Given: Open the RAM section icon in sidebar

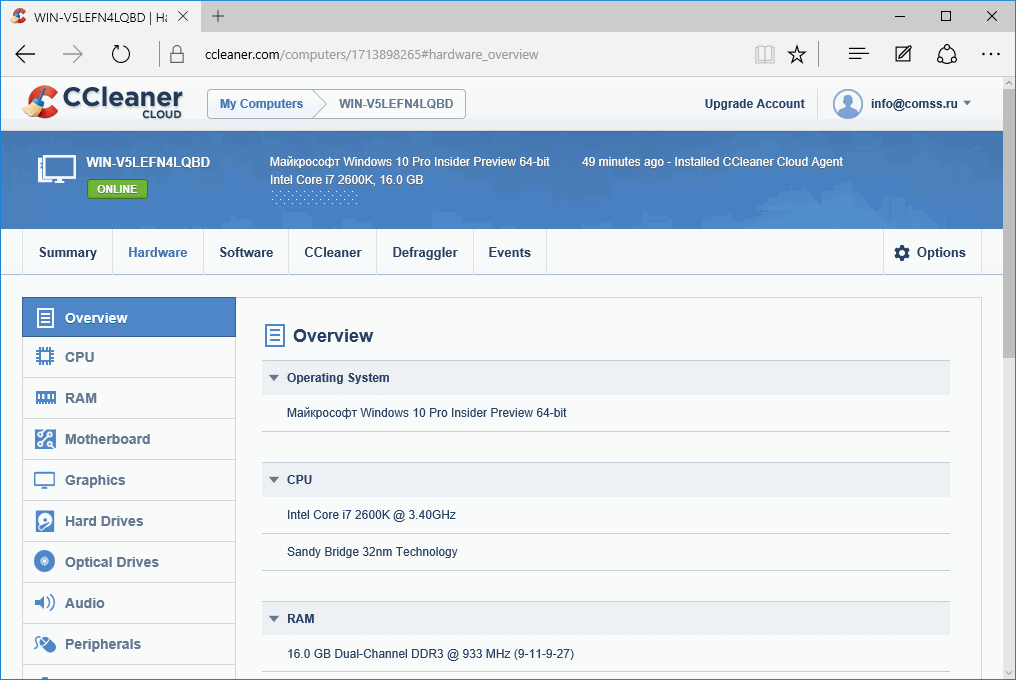Looking at the screenshot, I should pos(45,397).
